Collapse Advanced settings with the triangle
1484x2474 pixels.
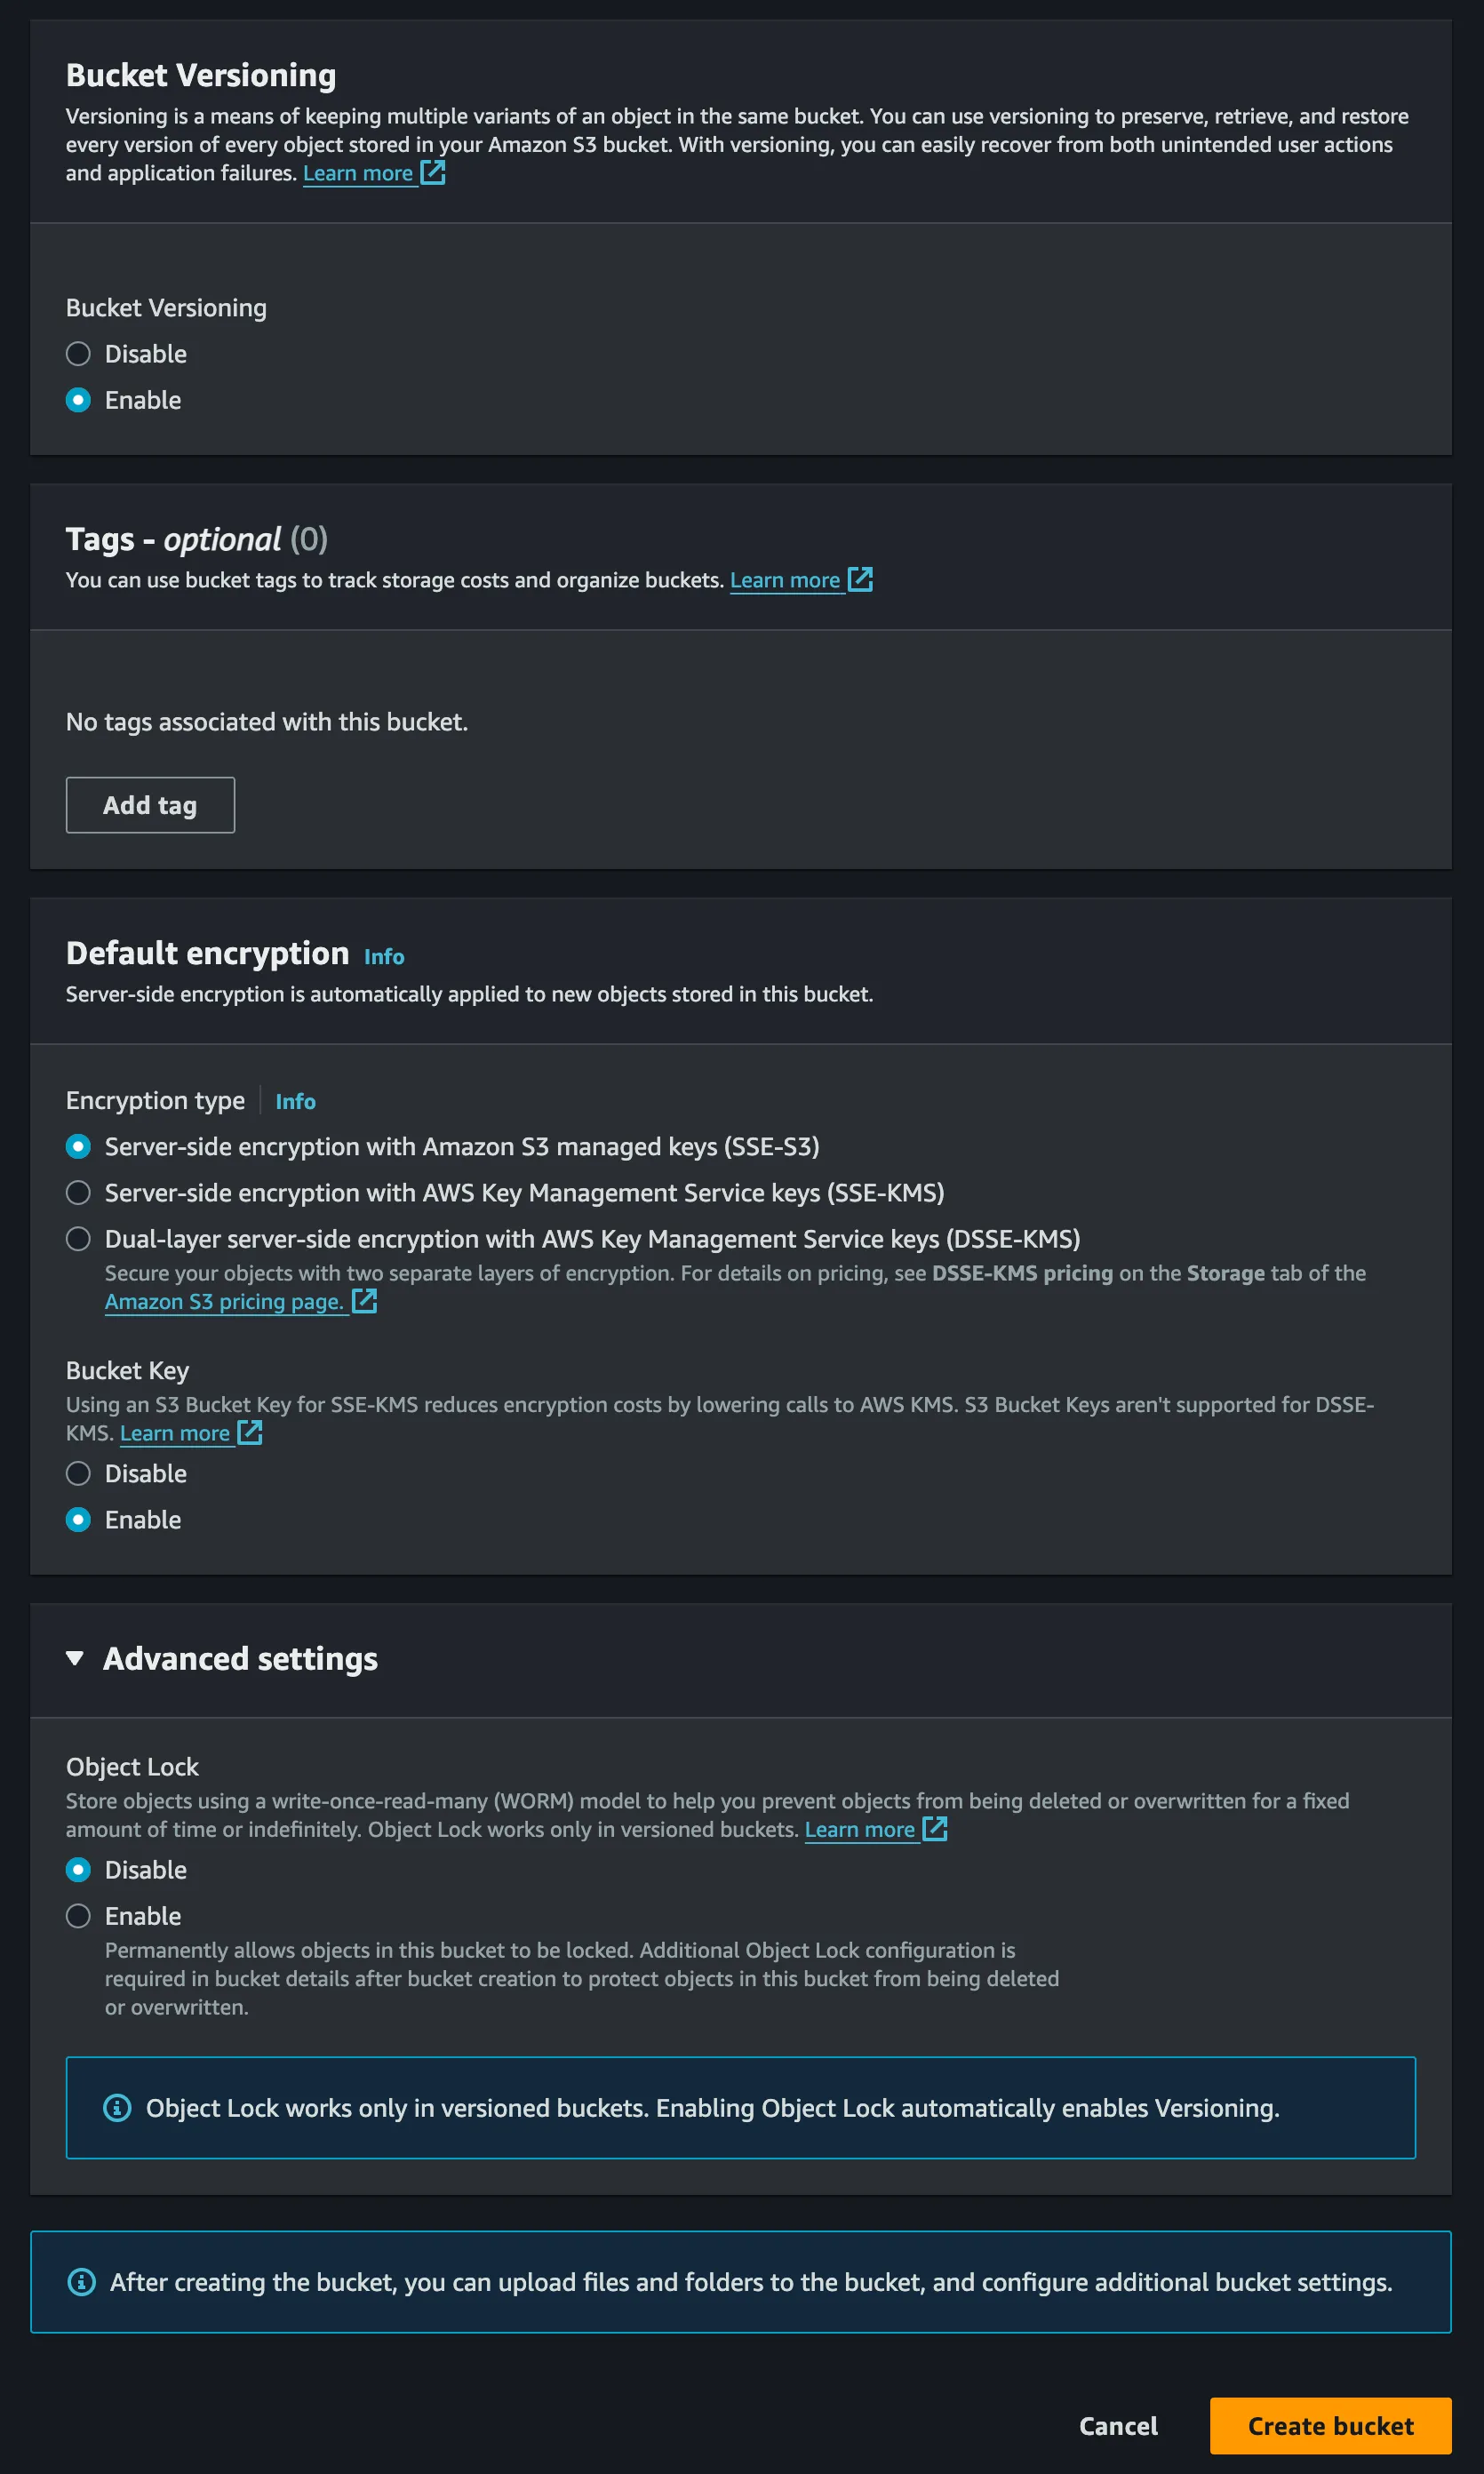[75, 1657]
